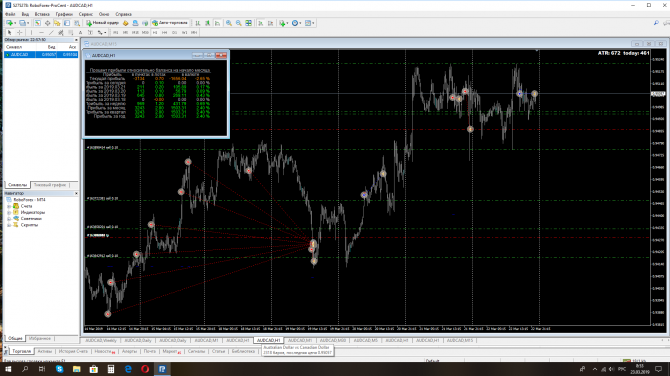The image size is (670, 376).
Task: Click the Новый ордер button
Action: [103, 23]
